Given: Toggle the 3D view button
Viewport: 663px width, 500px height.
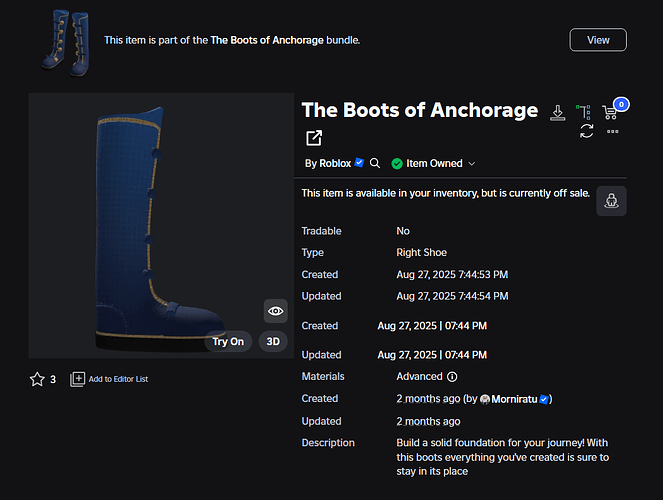Looking at the screenshot, I should pos(273,341).
